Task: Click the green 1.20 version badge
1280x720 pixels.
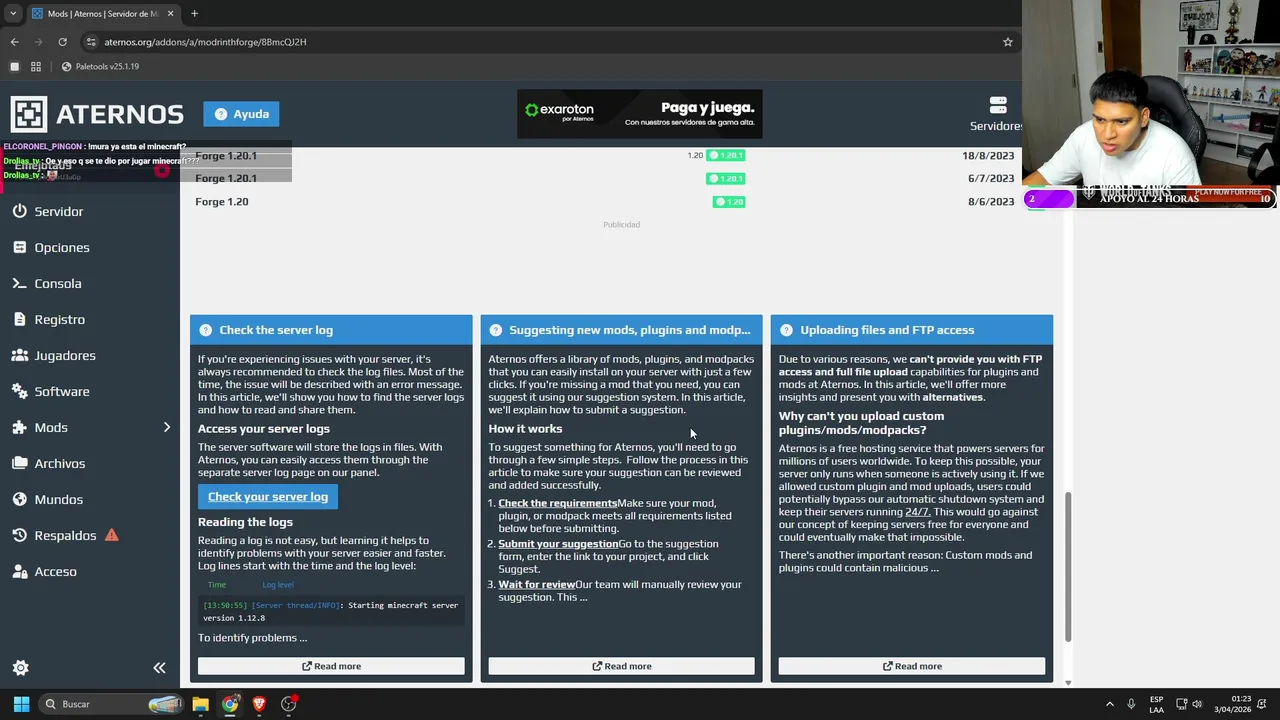Action: click(x=729, y=202)
